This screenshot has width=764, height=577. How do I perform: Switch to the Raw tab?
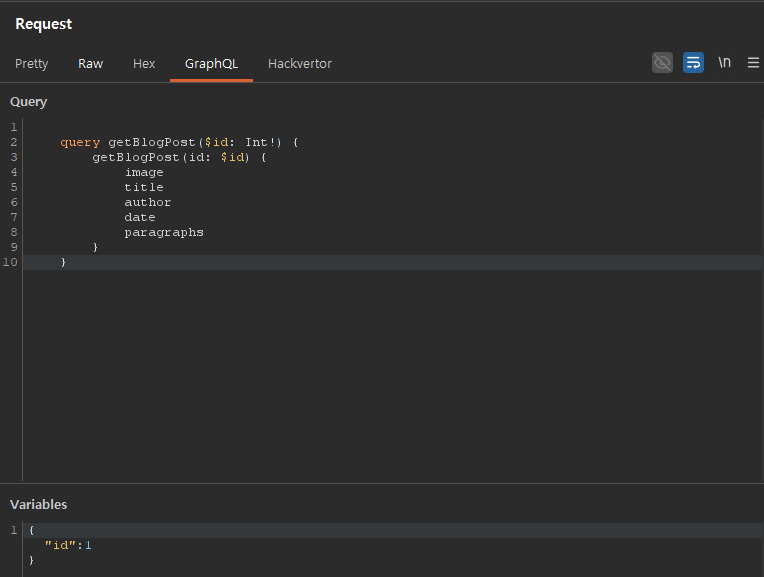[x=90, y=64]
